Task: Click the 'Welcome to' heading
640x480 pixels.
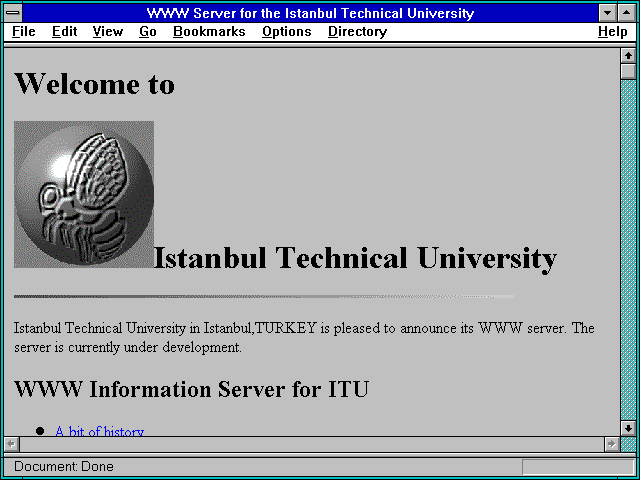Action: pyautogui.click(x=95, y=83)
